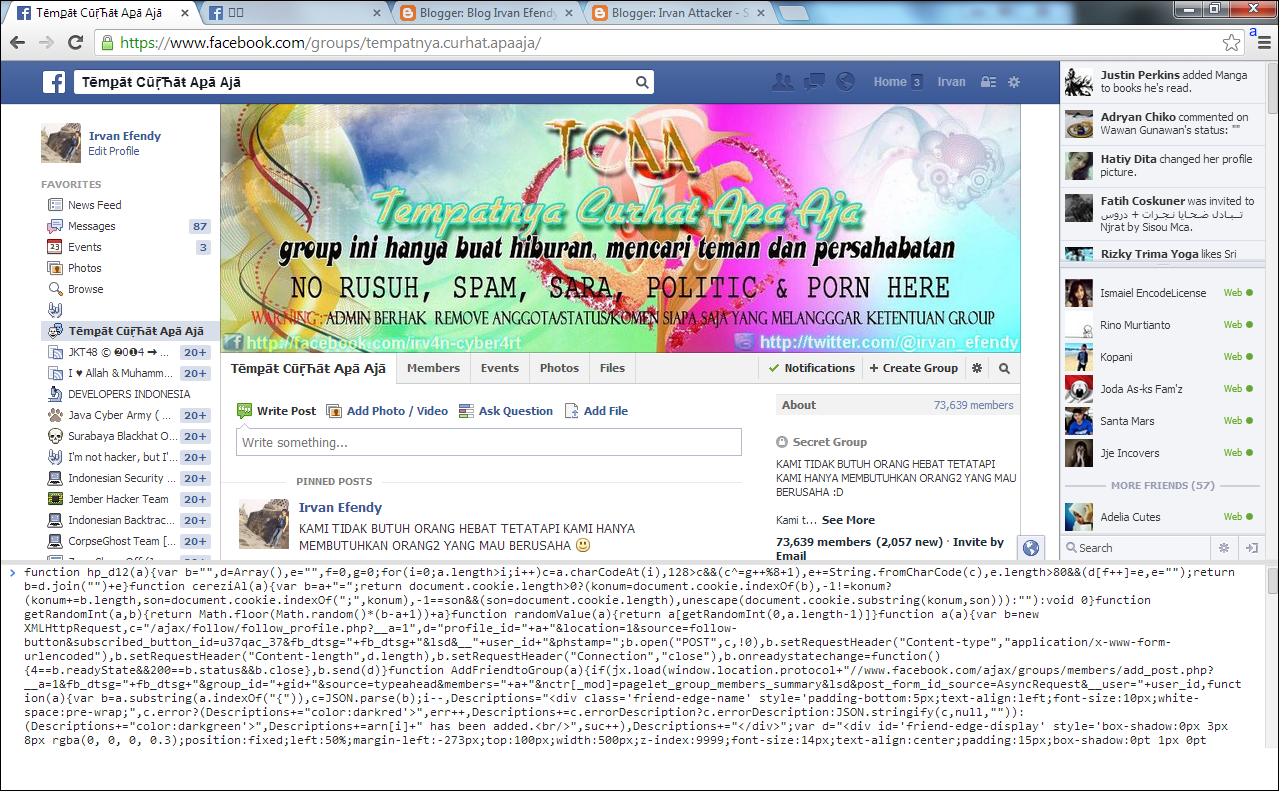Screen dimensions: 1279x791
Task: Open privacy shortcuts lock icon
Action: tap(988, 82)
